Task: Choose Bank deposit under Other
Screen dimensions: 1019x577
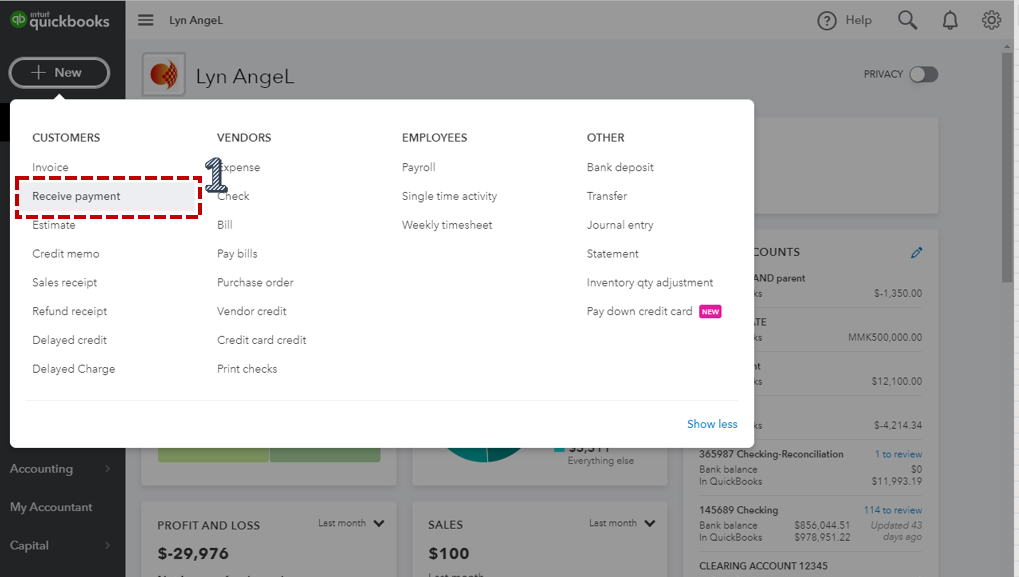Action: (620, 167)
